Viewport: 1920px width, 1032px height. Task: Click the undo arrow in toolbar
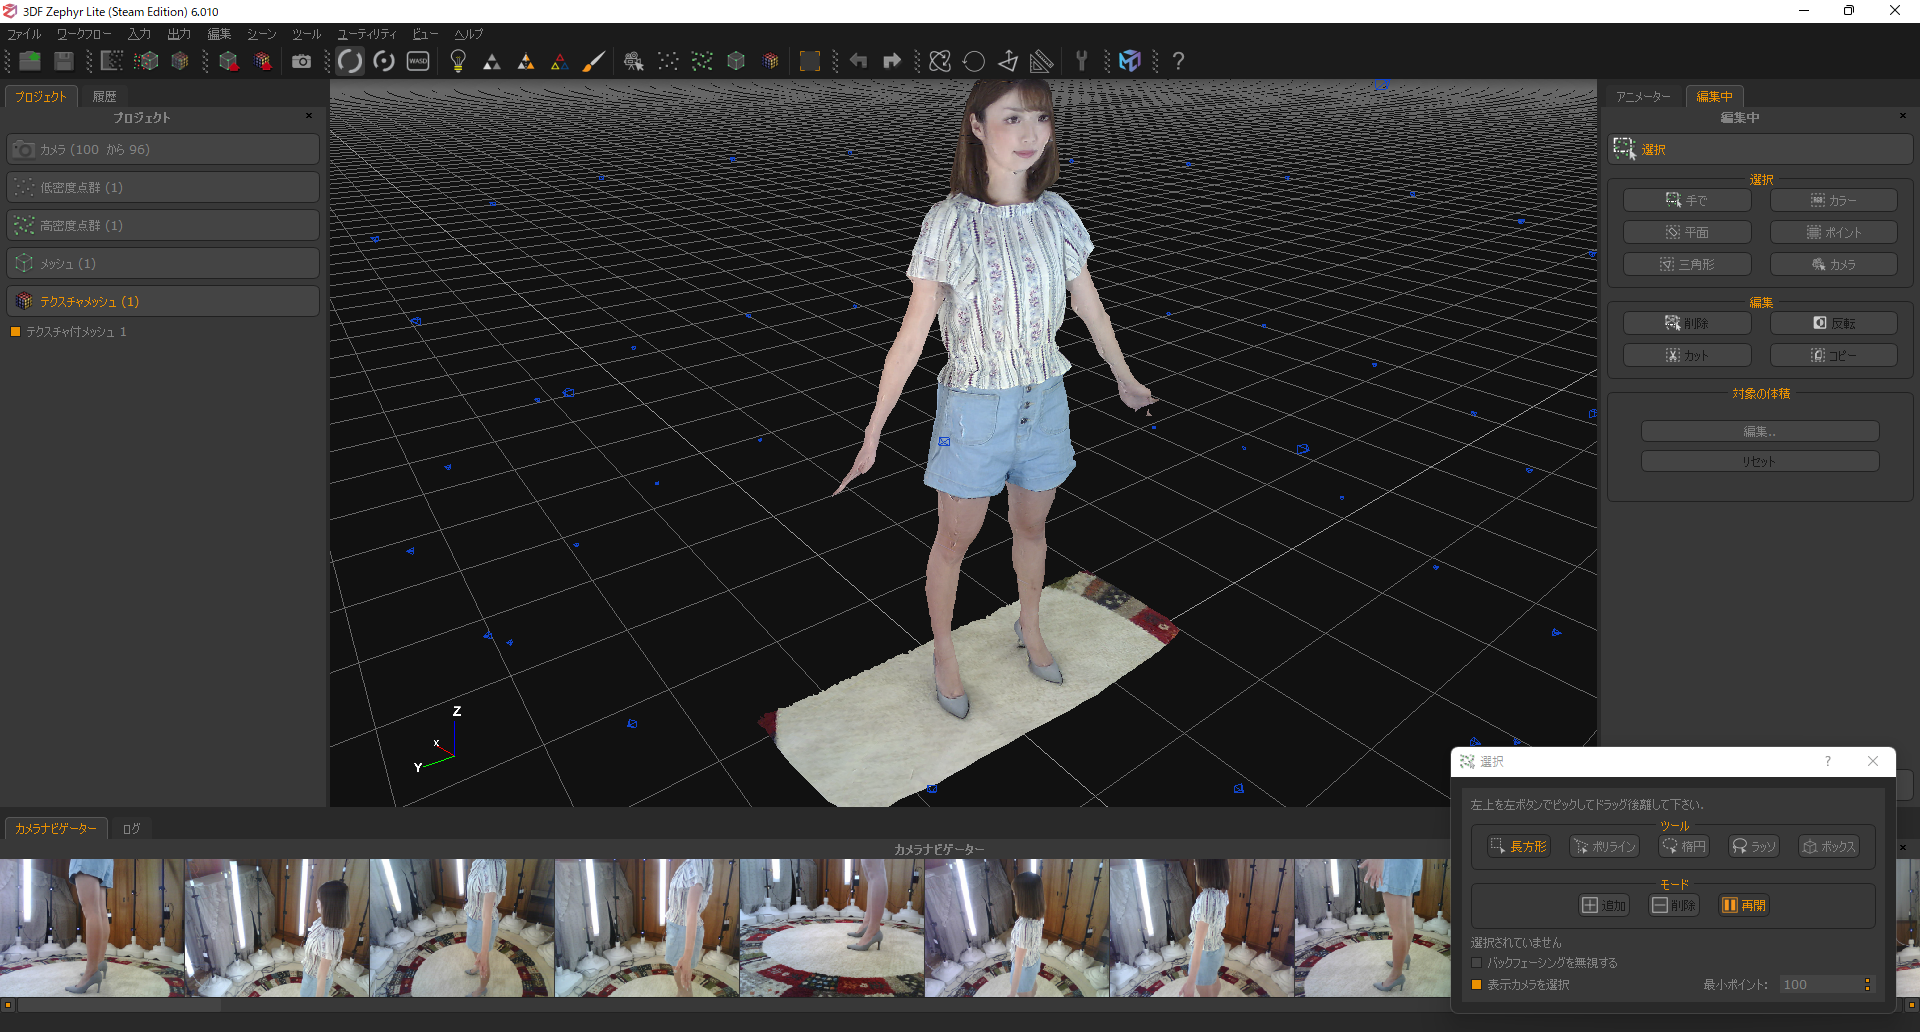click(x=858, y=62)
